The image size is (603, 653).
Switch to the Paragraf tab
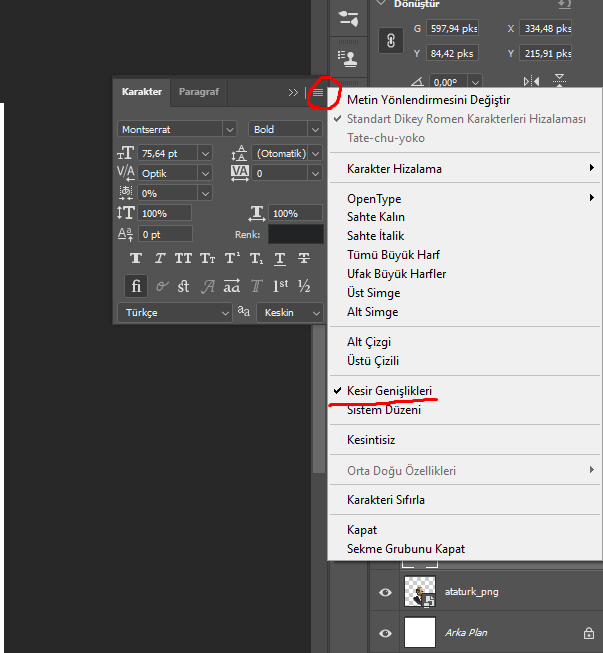(199, 92)
